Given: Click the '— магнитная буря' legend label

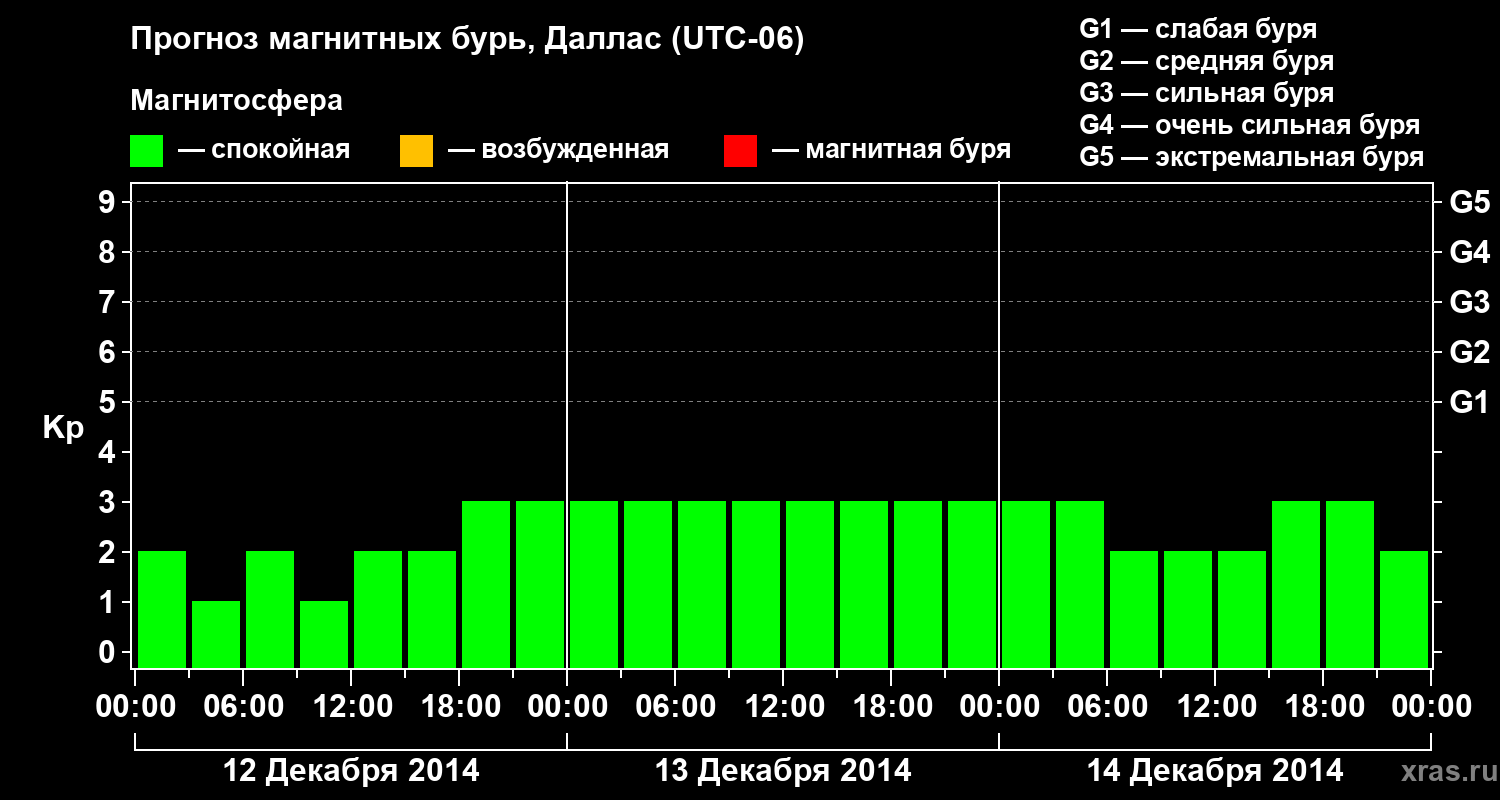Looking at the screenshot, I should [891, 150].
